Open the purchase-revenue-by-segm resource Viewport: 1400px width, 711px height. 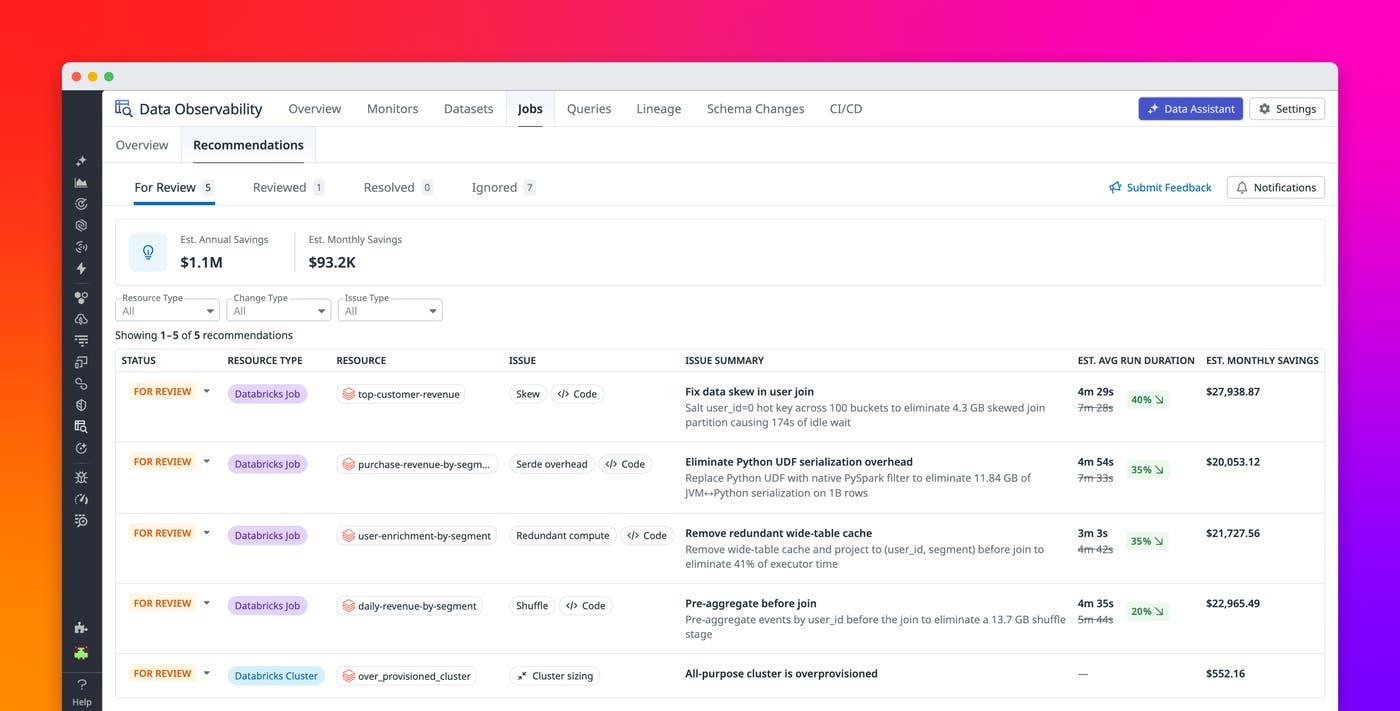click(x=417, y=464)
